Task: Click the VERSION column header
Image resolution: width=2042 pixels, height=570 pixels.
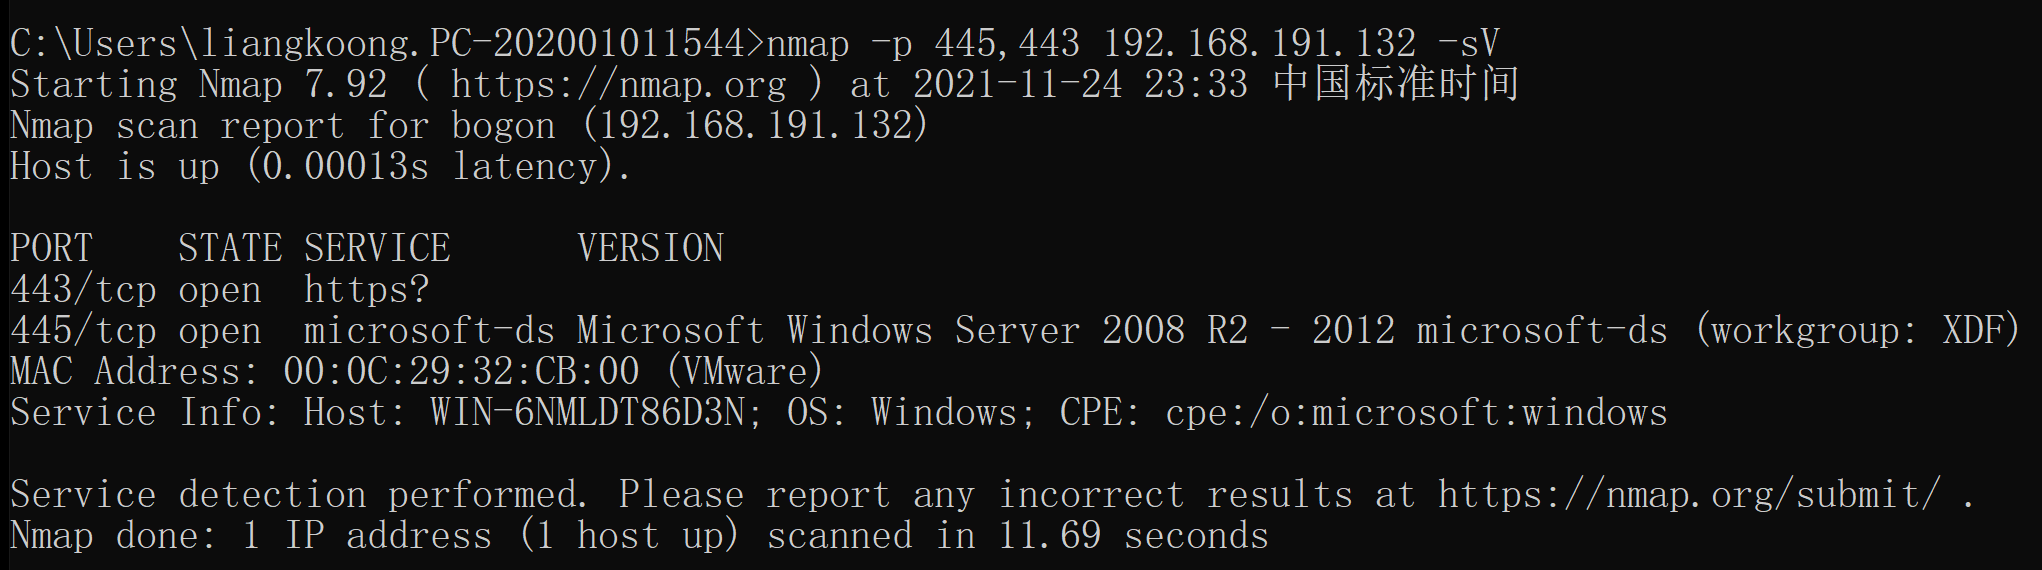Action: 650,248
